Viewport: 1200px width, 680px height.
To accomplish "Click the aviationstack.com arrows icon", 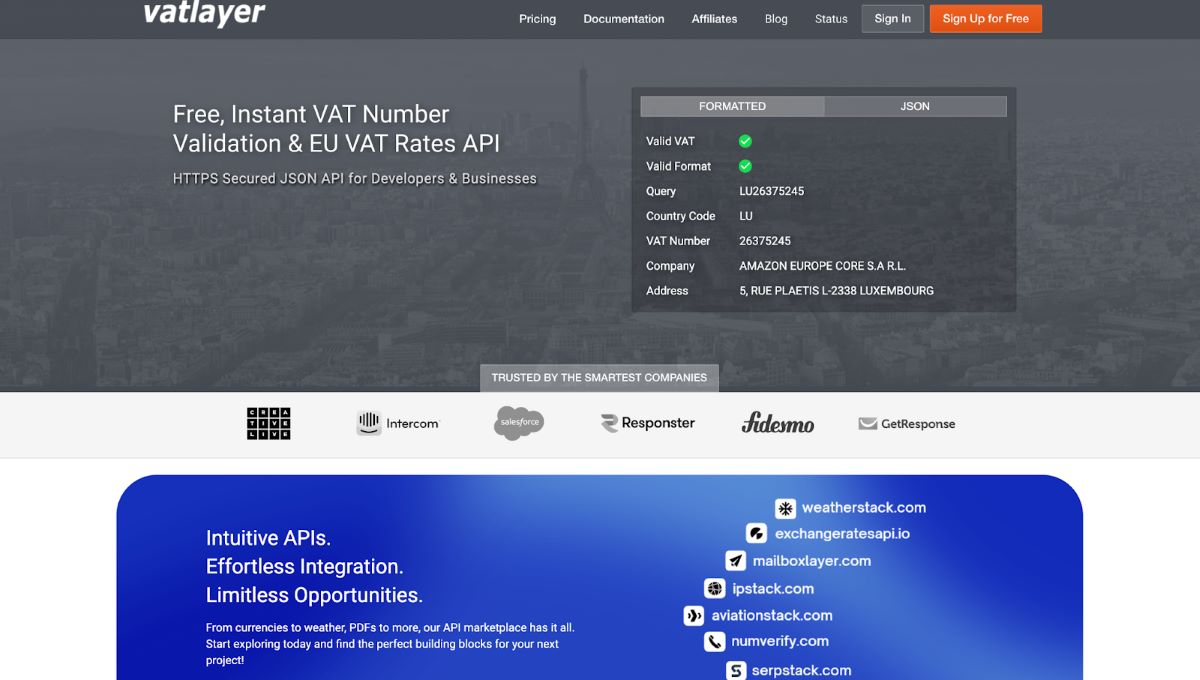I will (x=693, y=615).
